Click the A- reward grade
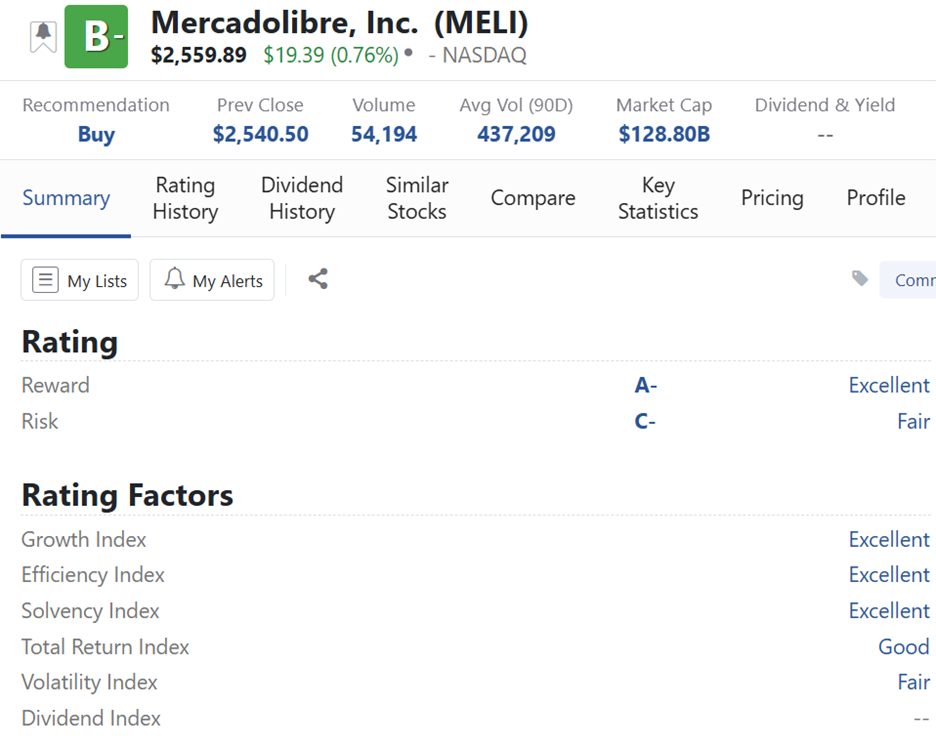This screenshot has width=936, height=747. pyautogui.click(x=645, y=385)
